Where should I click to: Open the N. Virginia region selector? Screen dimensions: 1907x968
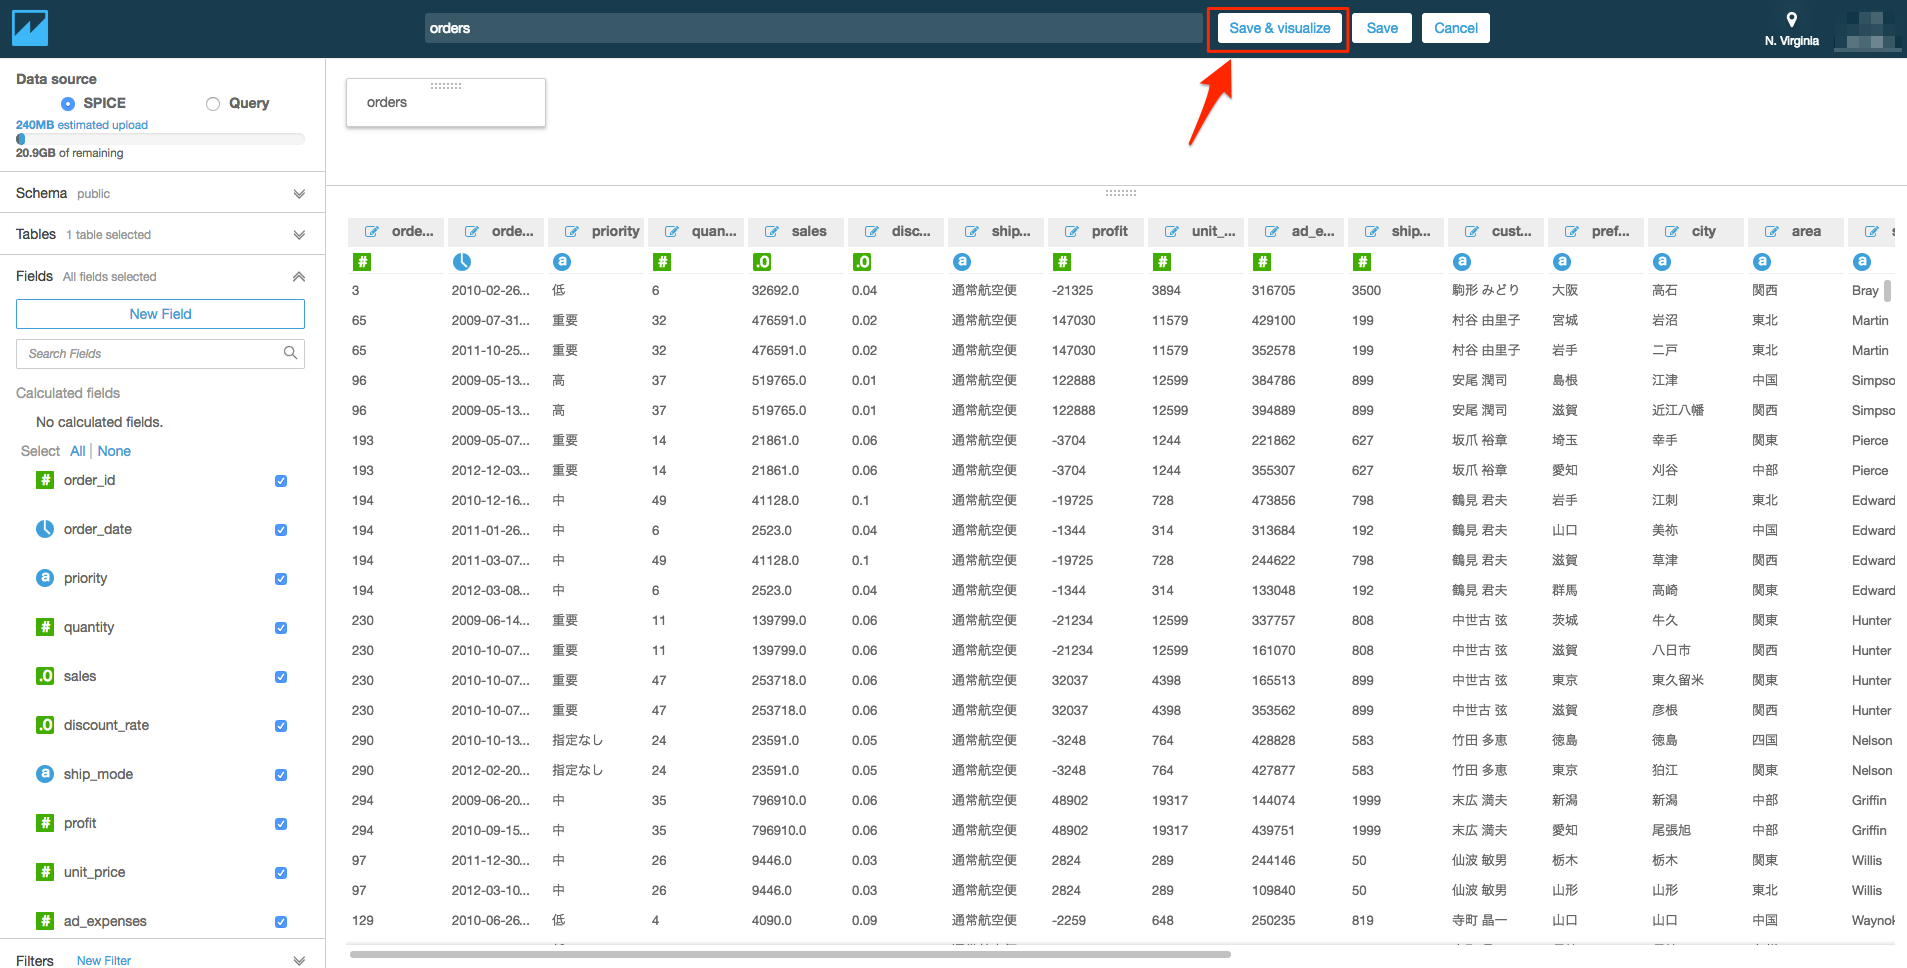point(1791,27)
